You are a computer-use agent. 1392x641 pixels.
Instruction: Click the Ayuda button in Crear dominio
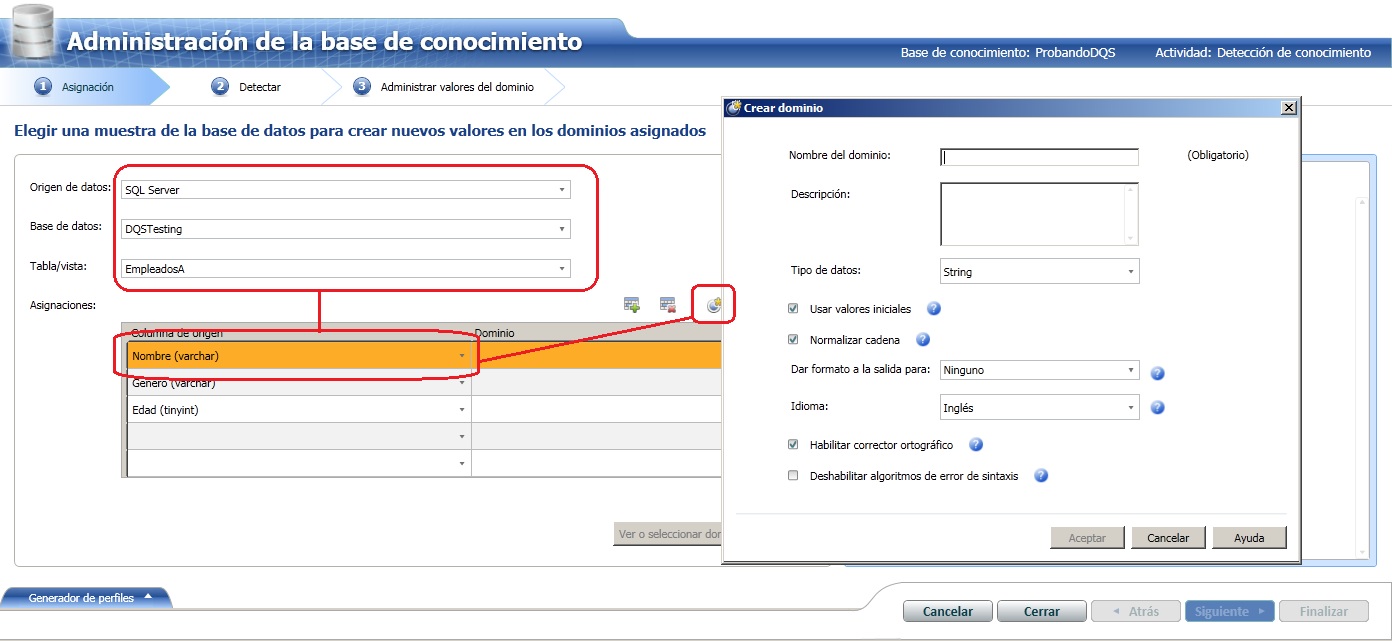tap(1247, 537)
